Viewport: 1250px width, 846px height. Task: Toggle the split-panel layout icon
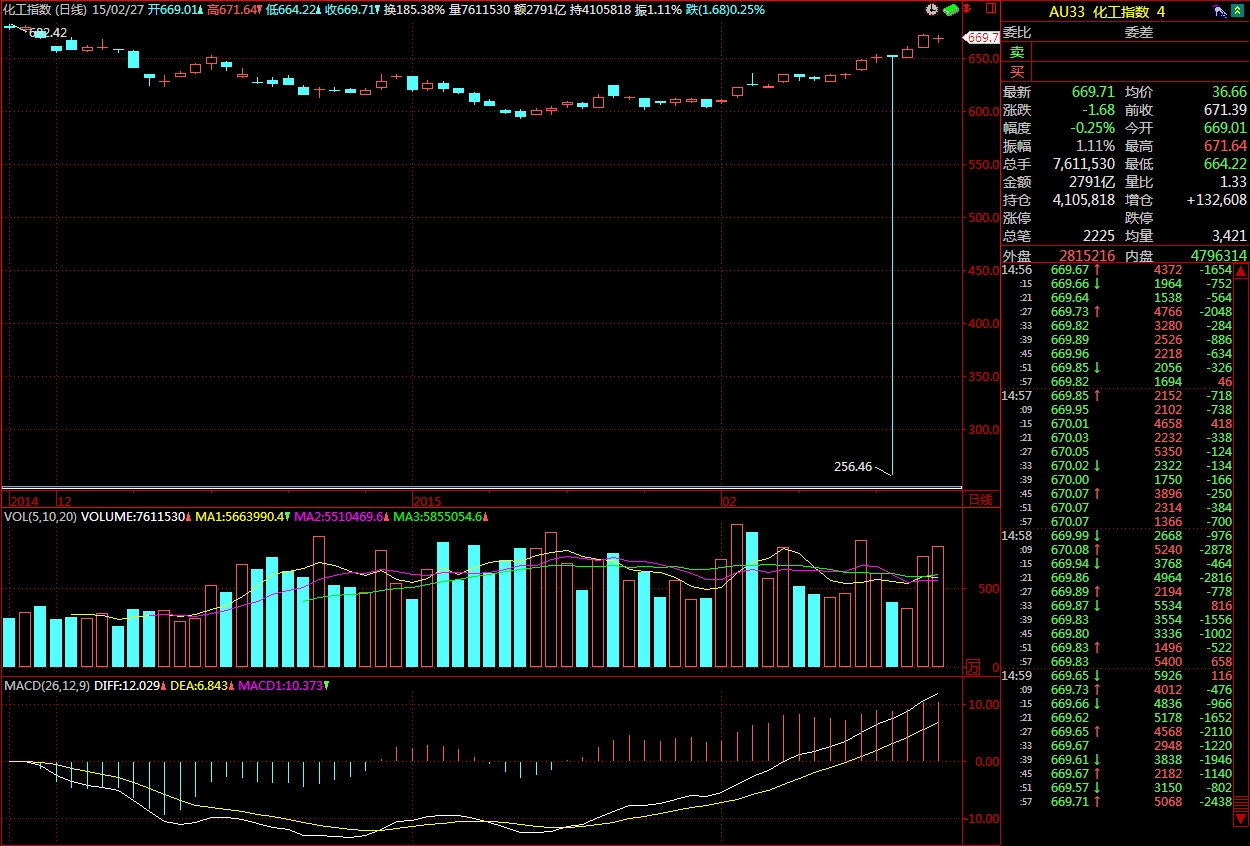989,10
